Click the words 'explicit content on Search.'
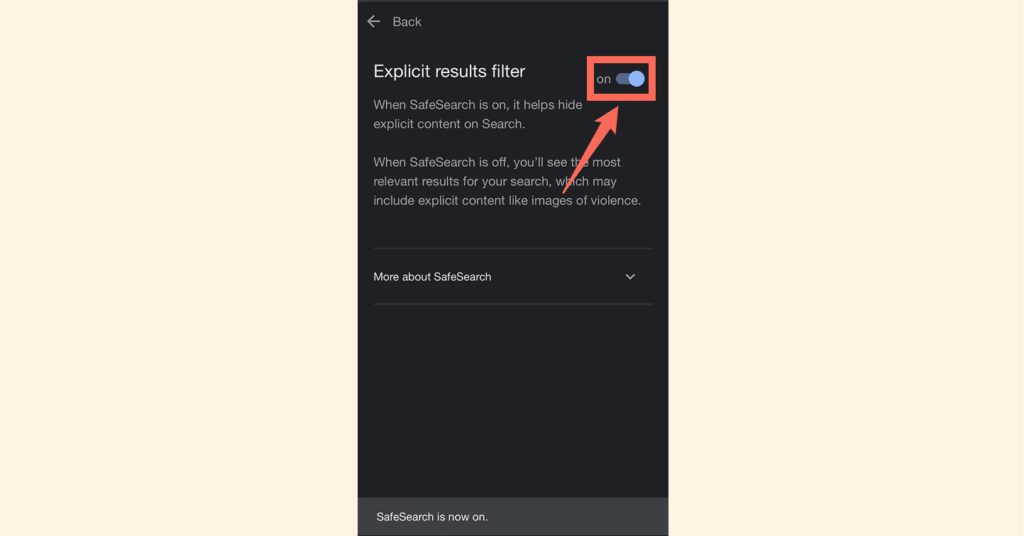This screenshot has width=1024, height=536. coord(449,124)
